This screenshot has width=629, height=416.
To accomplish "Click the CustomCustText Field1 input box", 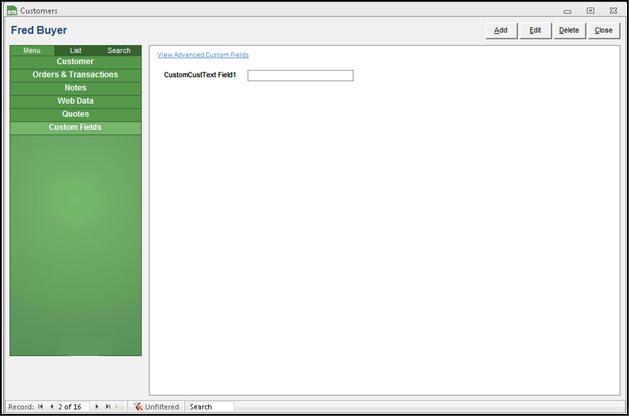I will pyautogui.click(x=300, y=76).
